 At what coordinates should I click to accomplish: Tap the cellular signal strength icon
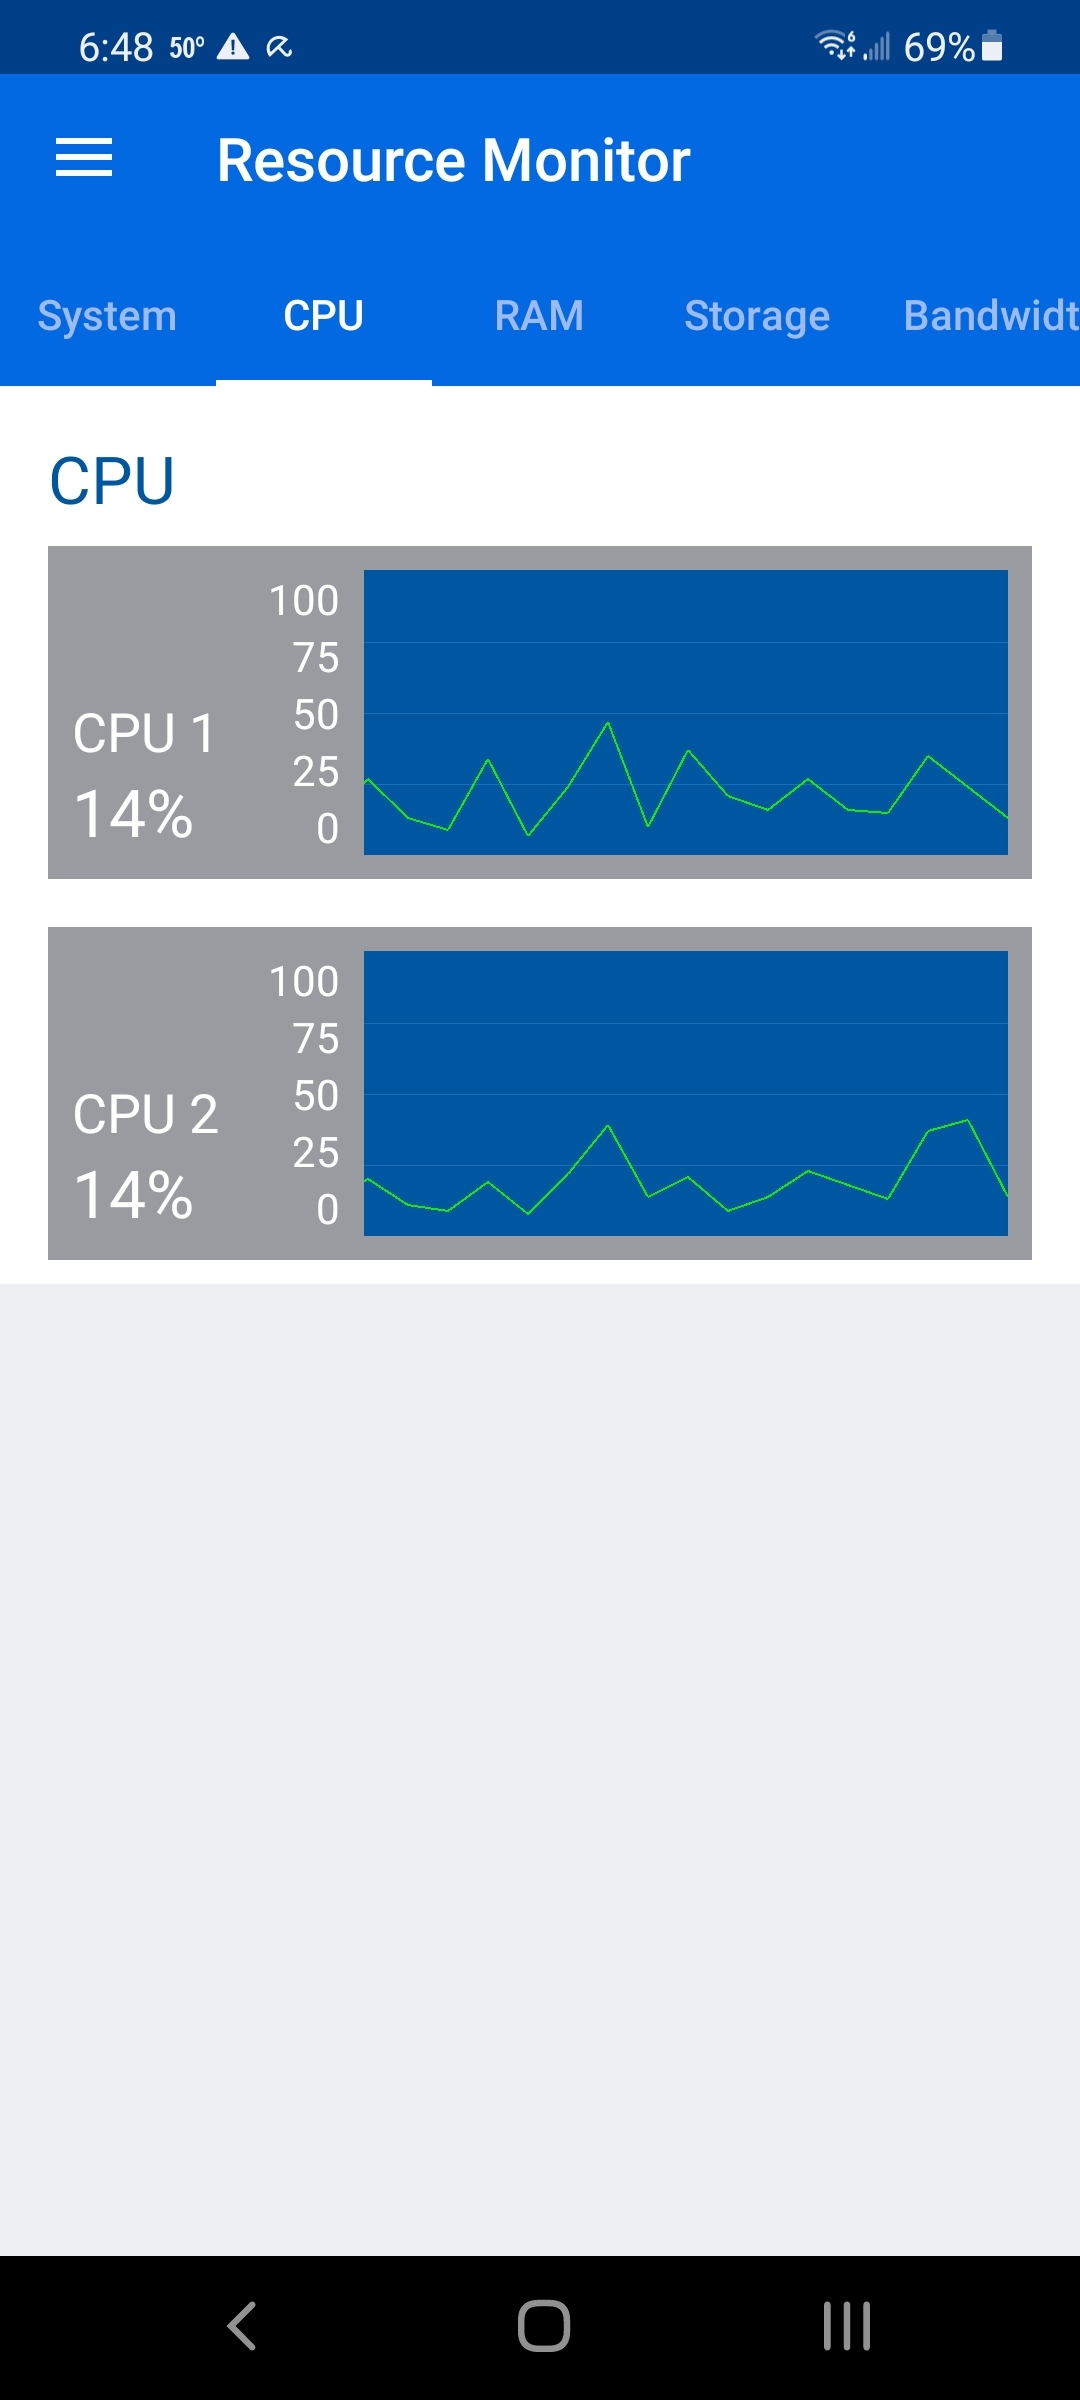(x=877, y=46)
